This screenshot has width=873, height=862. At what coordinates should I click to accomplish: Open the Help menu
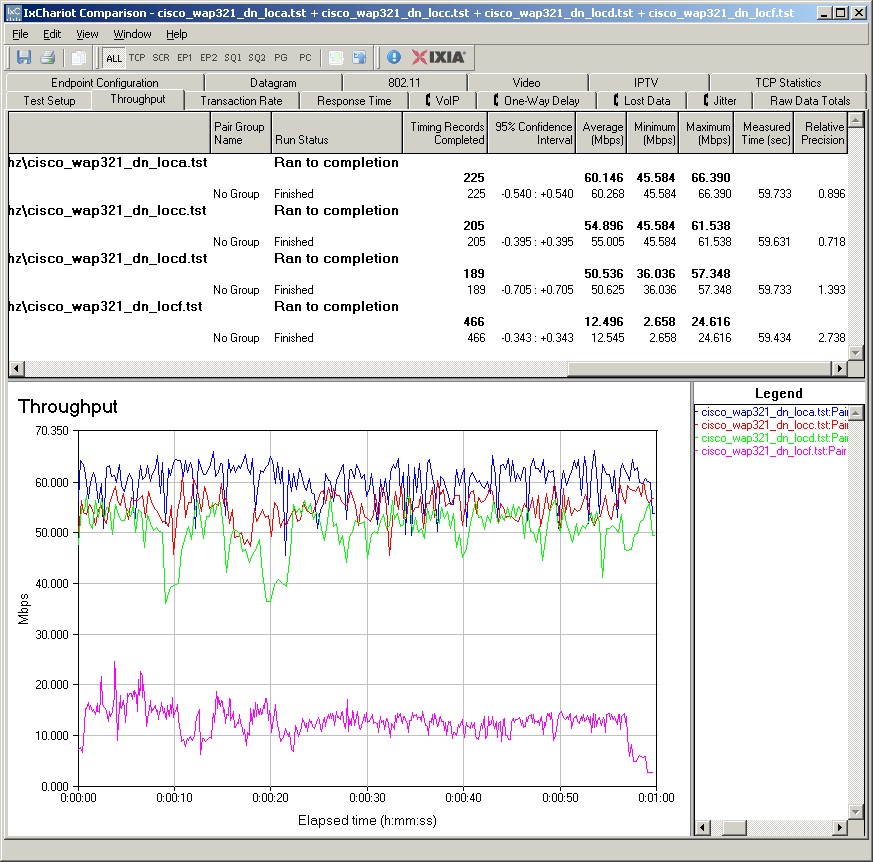(176, 34)
